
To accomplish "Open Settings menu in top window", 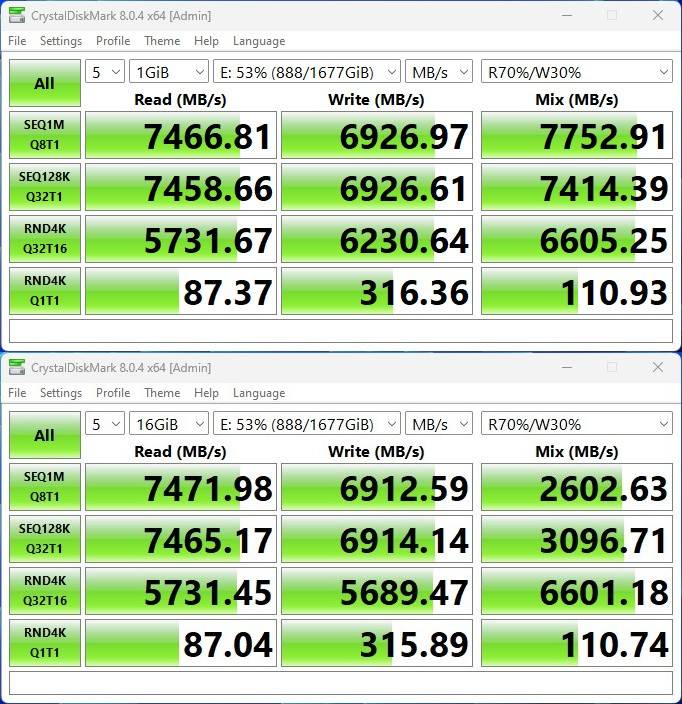I will click(61, 41).
